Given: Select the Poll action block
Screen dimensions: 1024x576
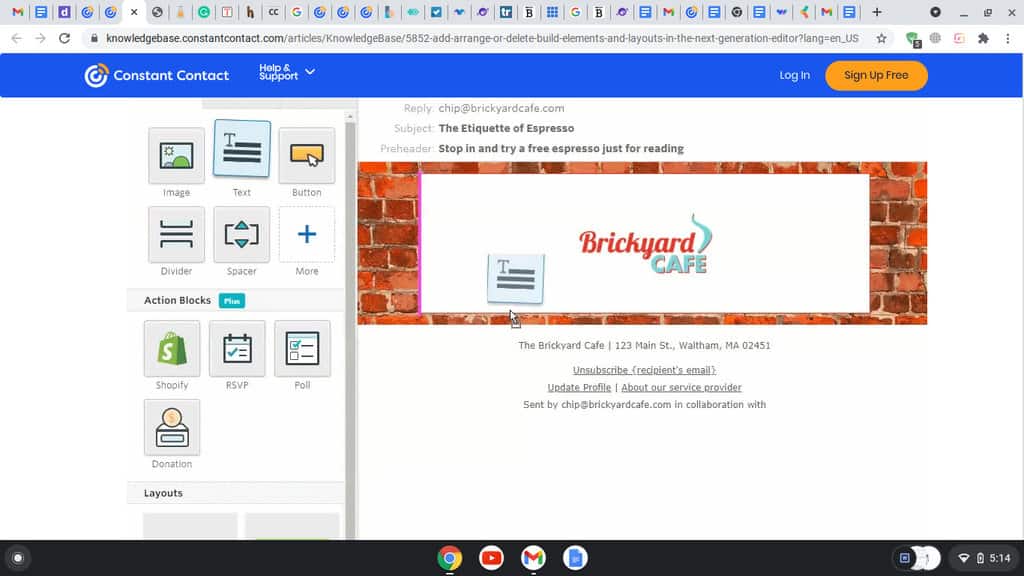Looking at the screenshot, I should (302, 349).
